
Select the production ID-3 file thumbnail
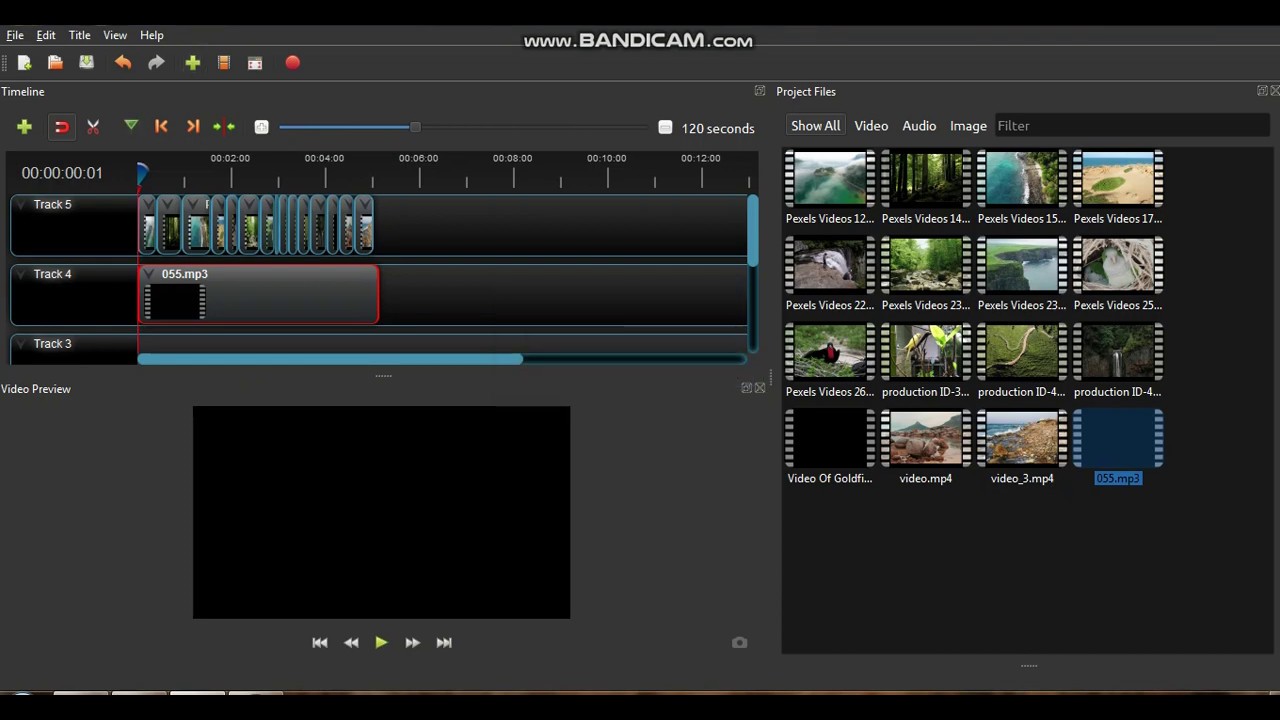pyautogui.click(x=926, y=352)
